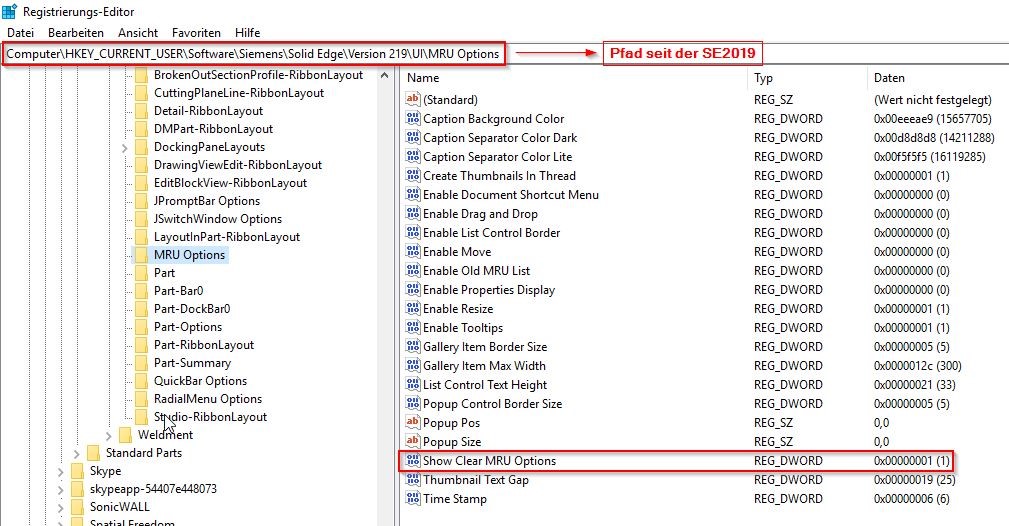The width and height of the screenshot is (1009, 526).
Task: Open the Hilfe menu
Action: 248,32
